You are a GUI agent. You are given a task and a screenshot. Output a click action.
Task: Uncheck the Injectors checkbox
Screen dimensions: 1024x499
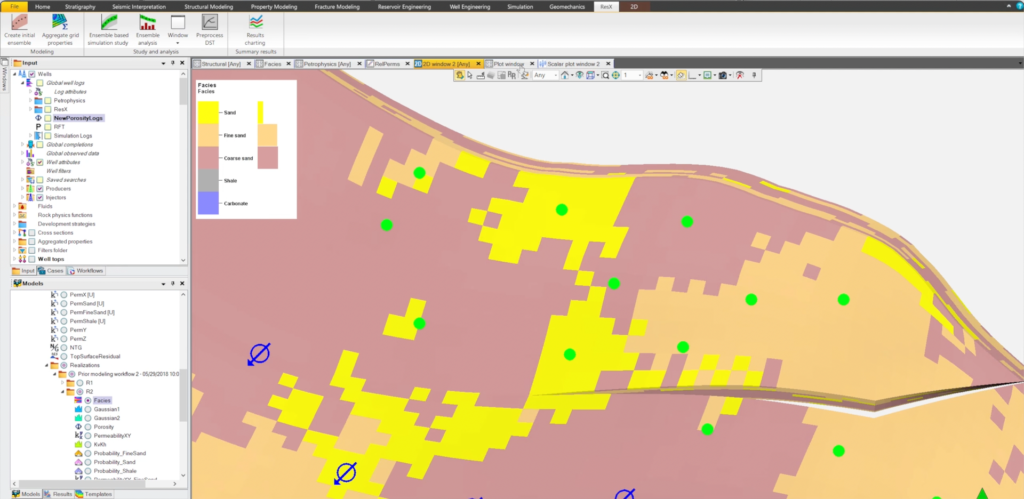pos(39,197)
